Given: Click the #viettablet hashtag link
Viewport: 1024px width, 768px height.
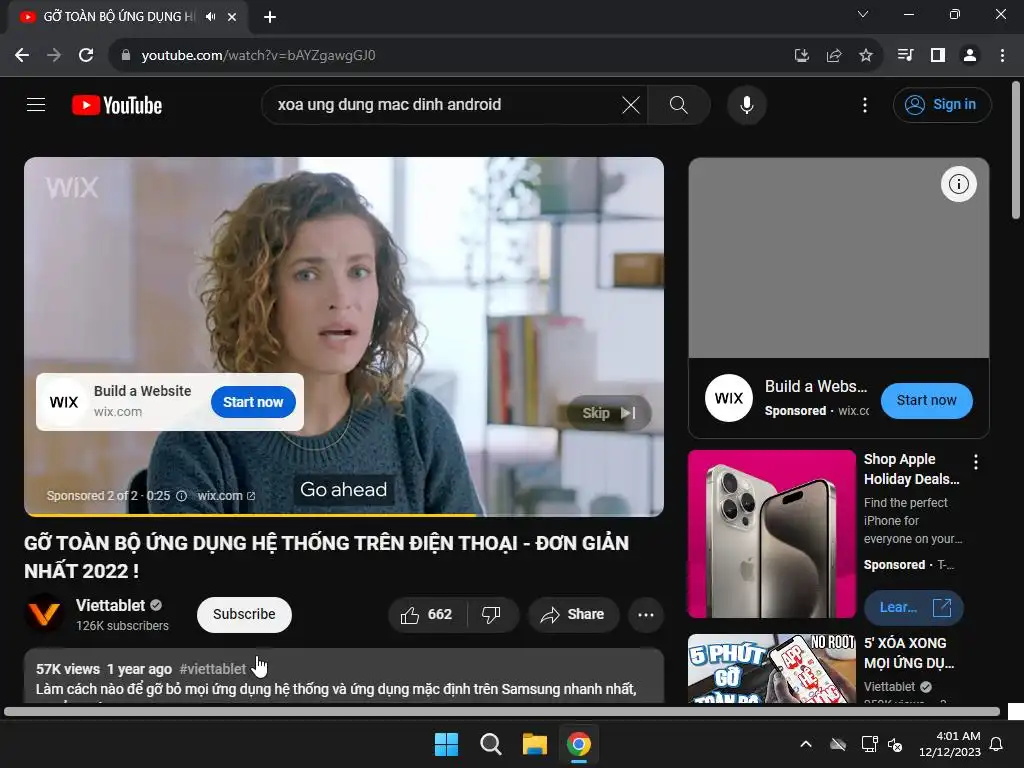Looking at the screenshot, I should (x=213, y=669).
